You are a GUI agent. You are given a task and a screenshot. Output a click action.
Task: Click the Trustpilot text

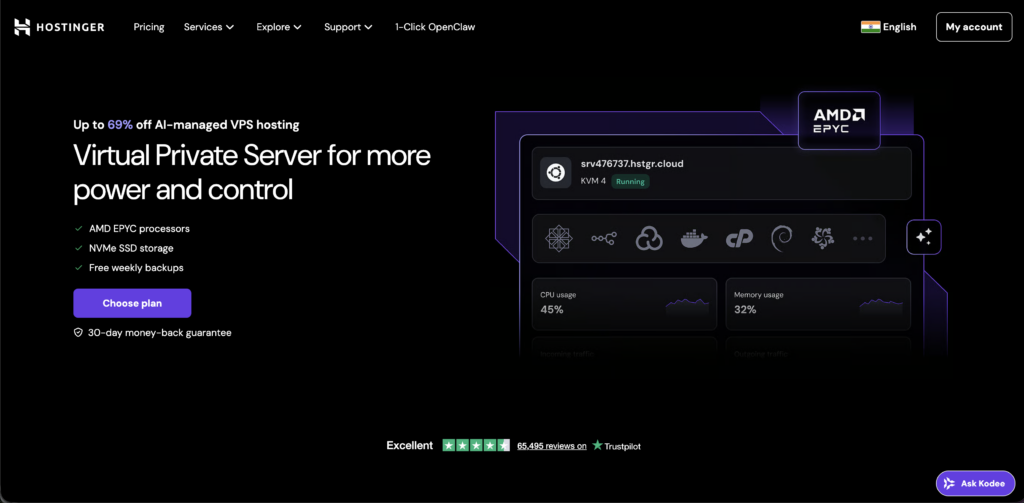(622, 446)
